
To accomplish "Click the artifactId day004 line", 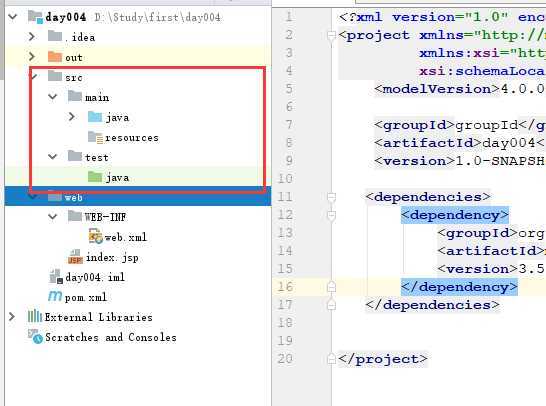I will pos(460,143).
